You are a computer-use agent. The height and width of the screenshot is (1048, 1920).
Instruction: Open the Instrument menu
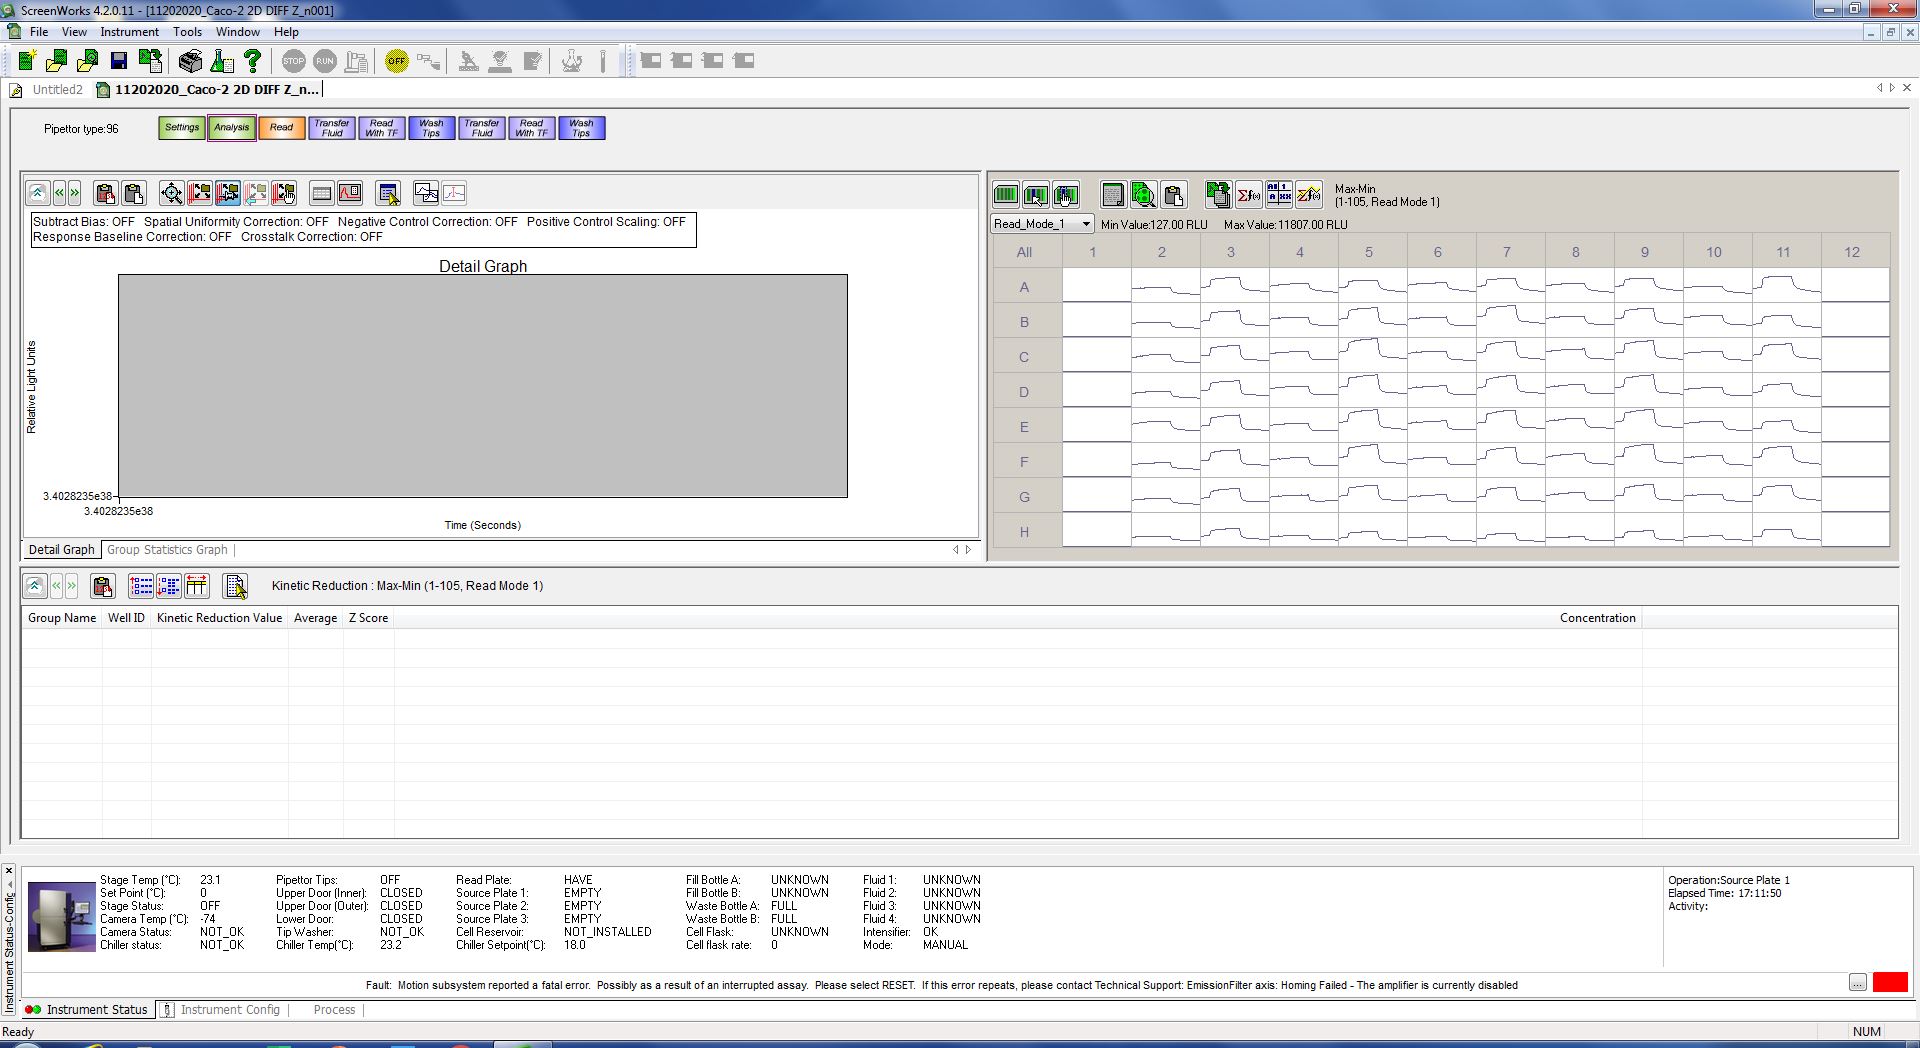click(x=129, y=32)
